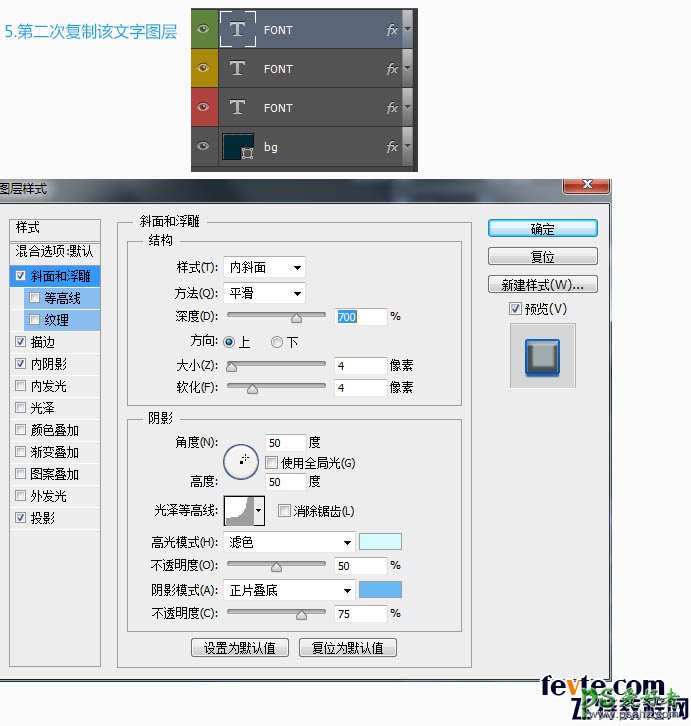691x726 pixels.
Task: Click the shadow mode blue color swatch
Action: (x=380, y=590)
